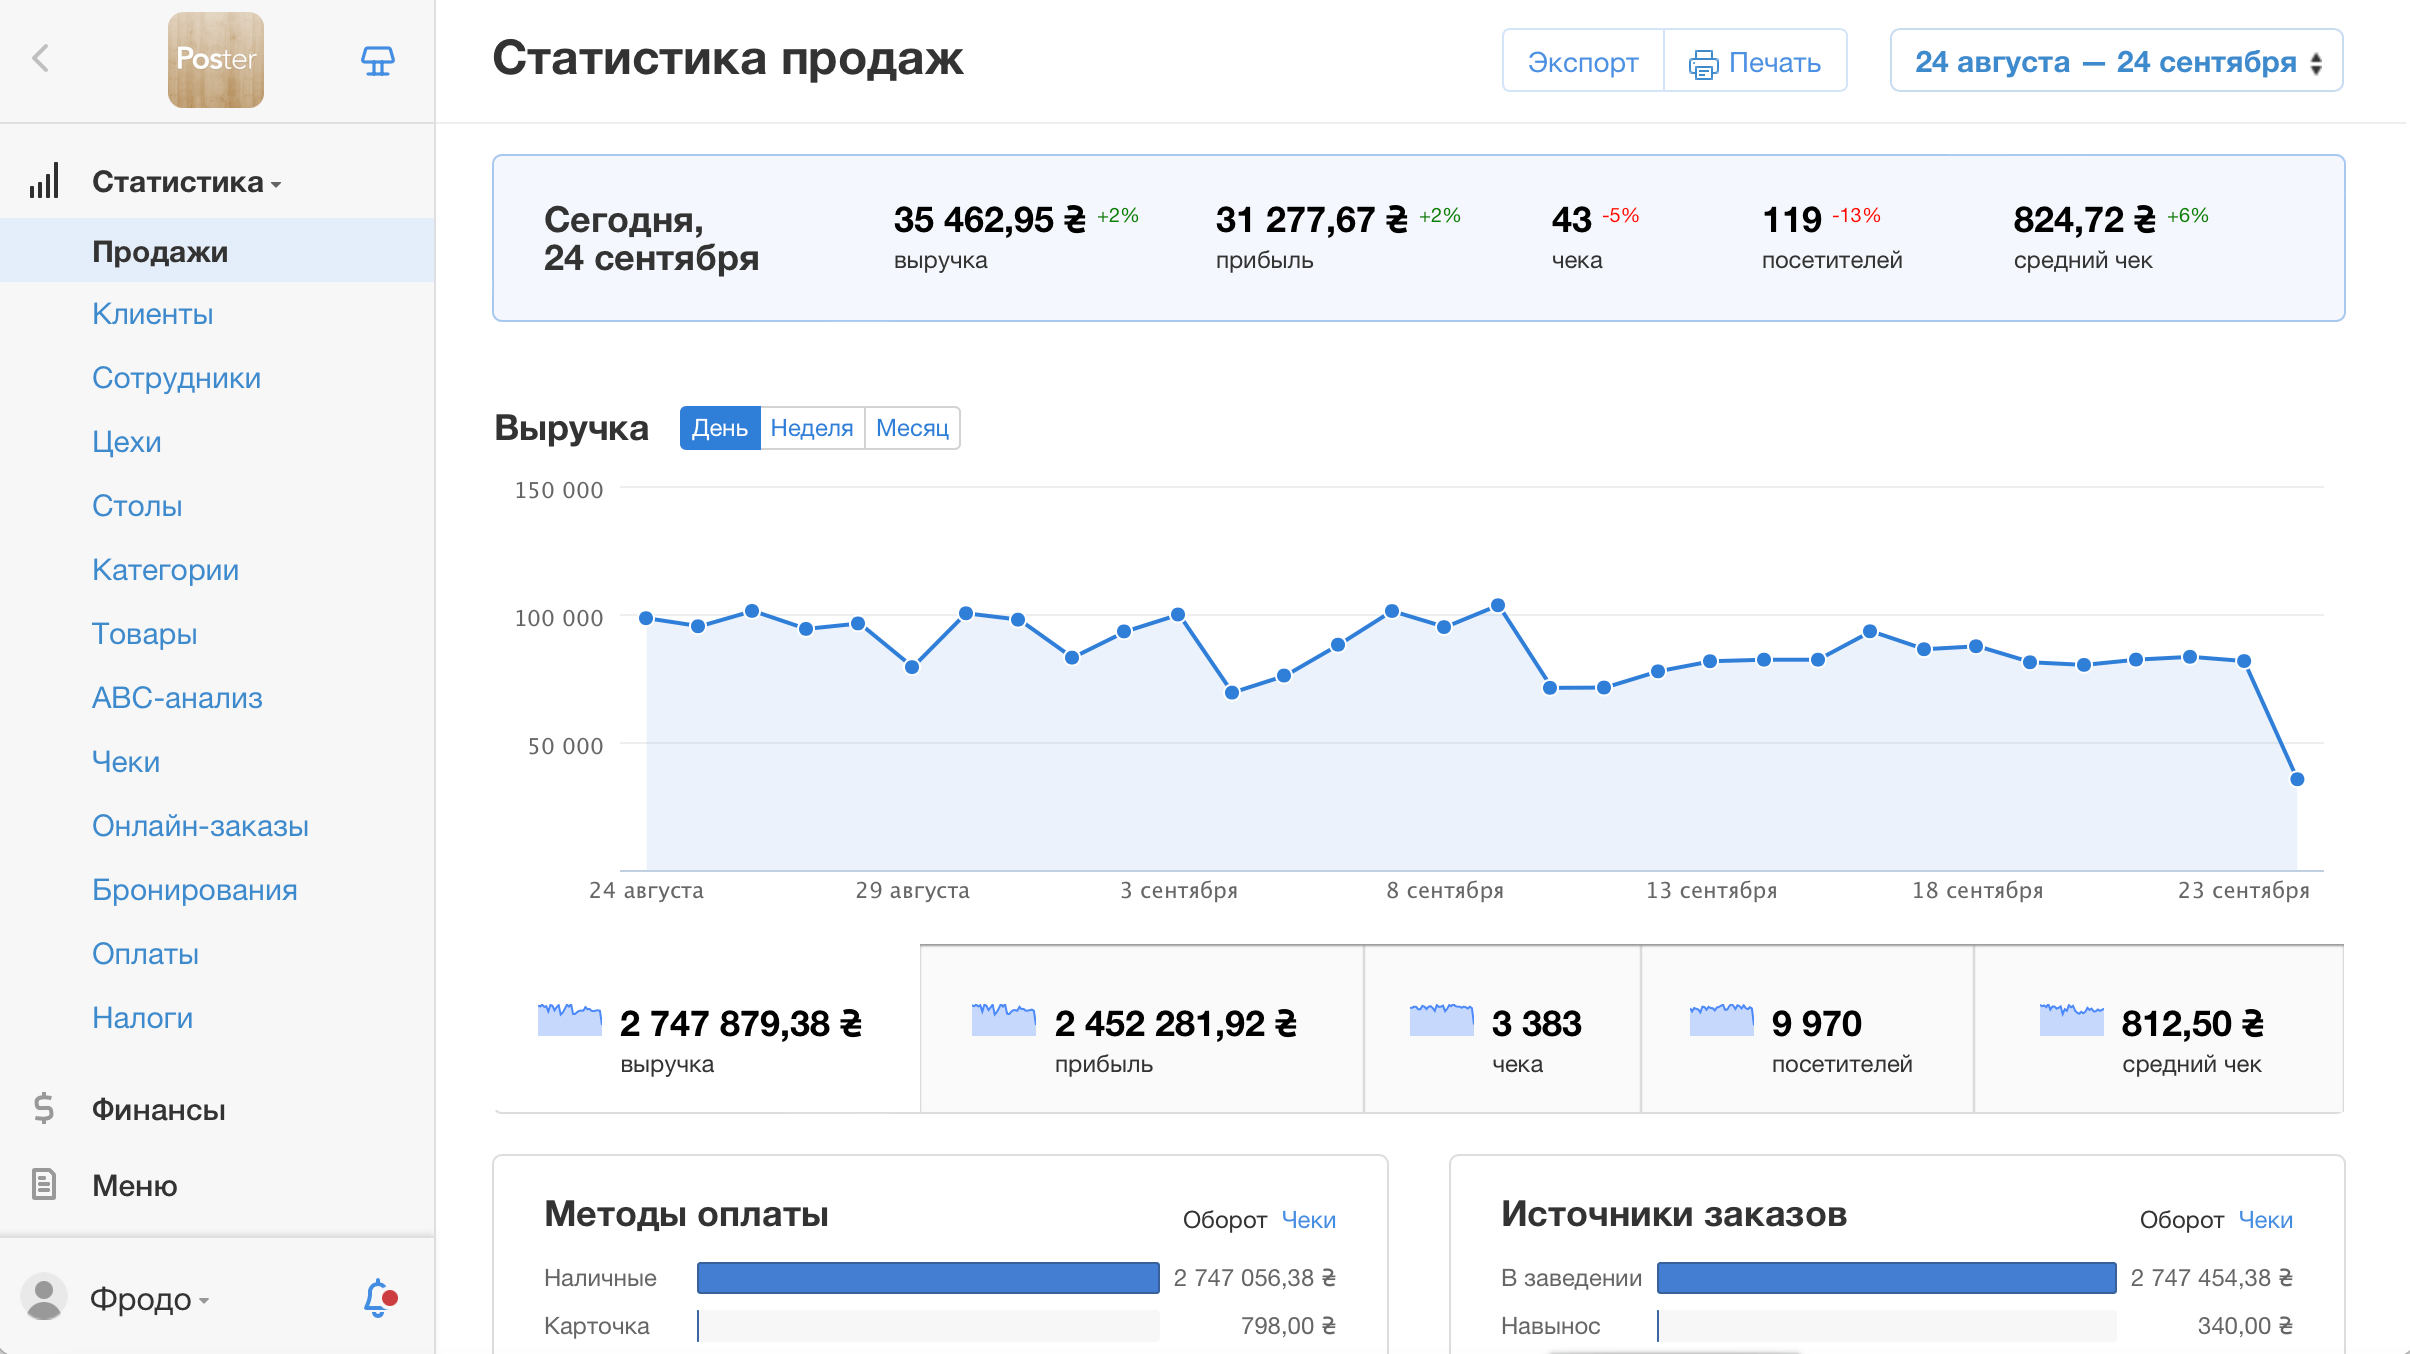Click the Menu document icon
The width and height of the screenshot is (2410, 1354).
point(43,1184)
